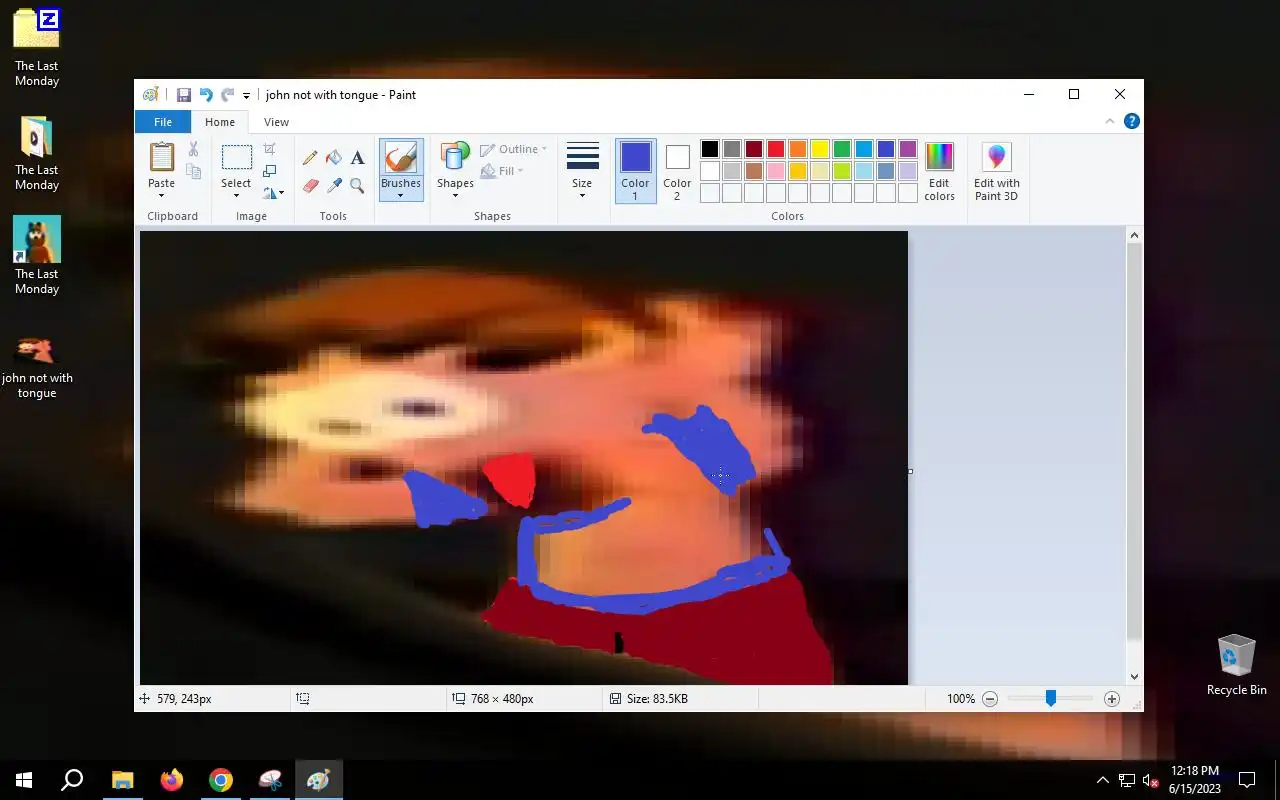The height and width of the screenshot is (800, 1280).
Task: Switch to the Home tab
Action: click(220, 122)
